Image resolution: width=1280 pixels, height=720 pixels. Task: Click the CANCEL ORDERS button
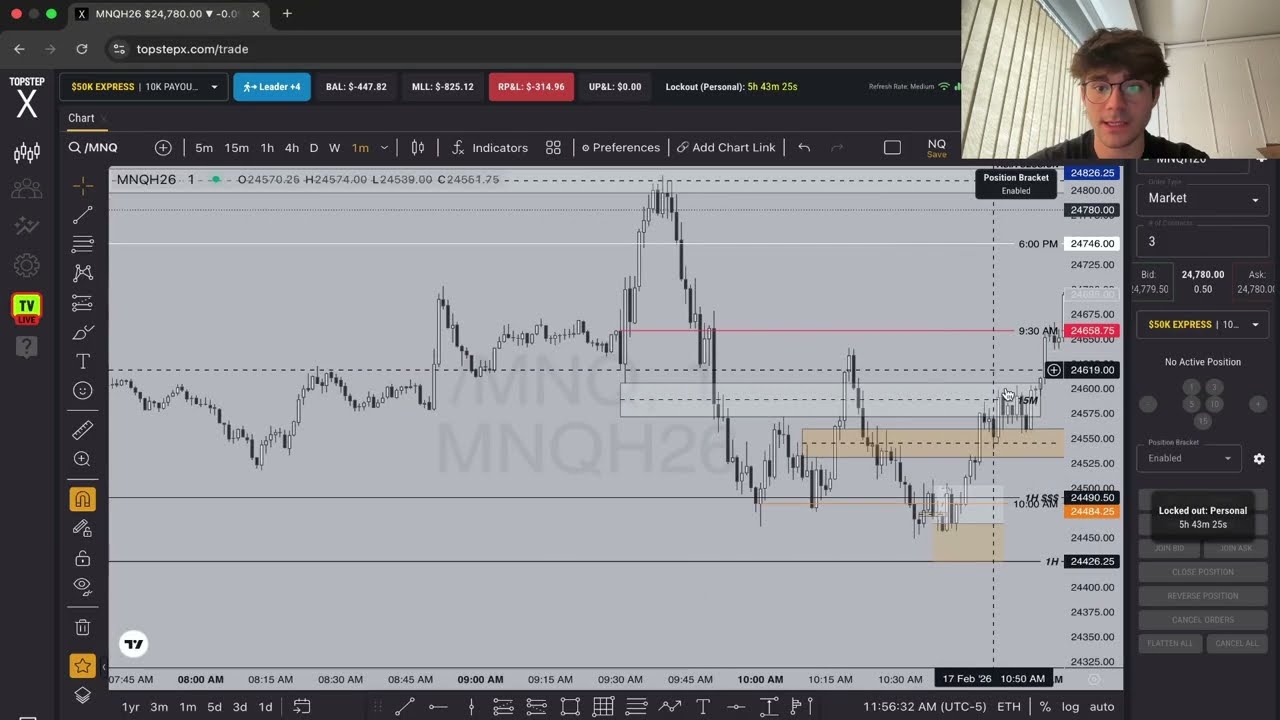click(1203, 620)
